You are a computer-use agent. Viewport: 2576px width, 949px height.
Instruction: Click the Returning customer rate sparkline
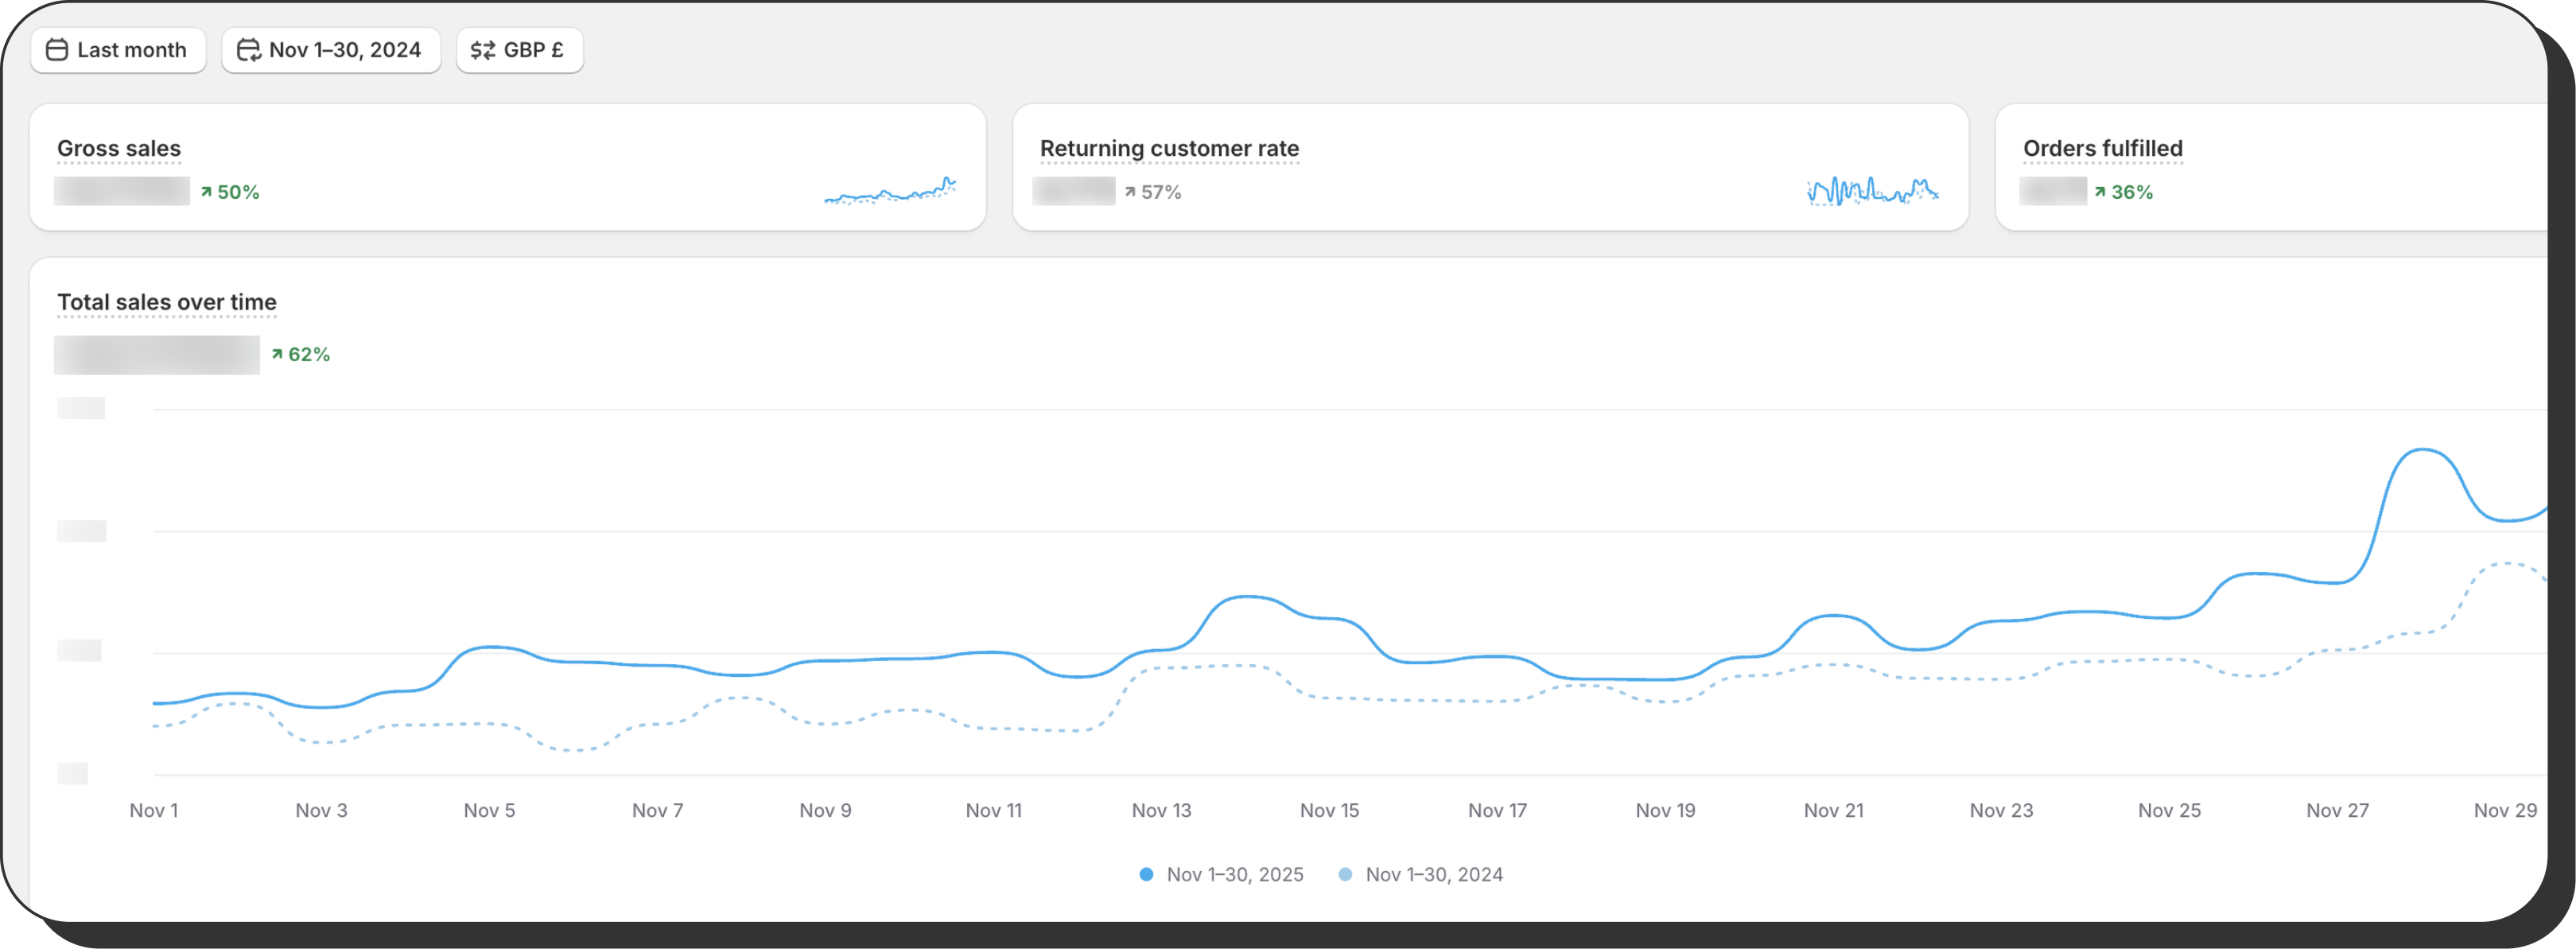[1872, 190]
